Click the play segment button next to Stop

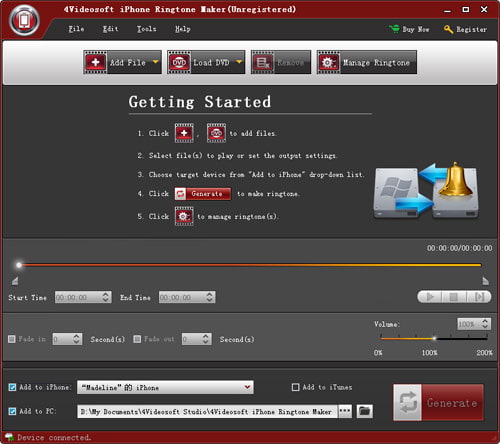pyautogui.click(x=479, y=297)
